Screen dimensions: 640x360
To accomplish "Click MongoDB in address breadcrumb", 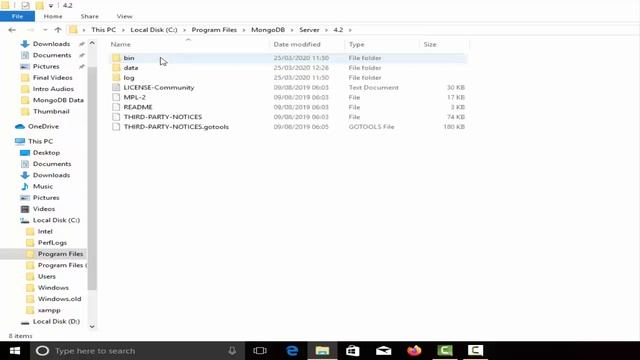I will tap(268, 30).
